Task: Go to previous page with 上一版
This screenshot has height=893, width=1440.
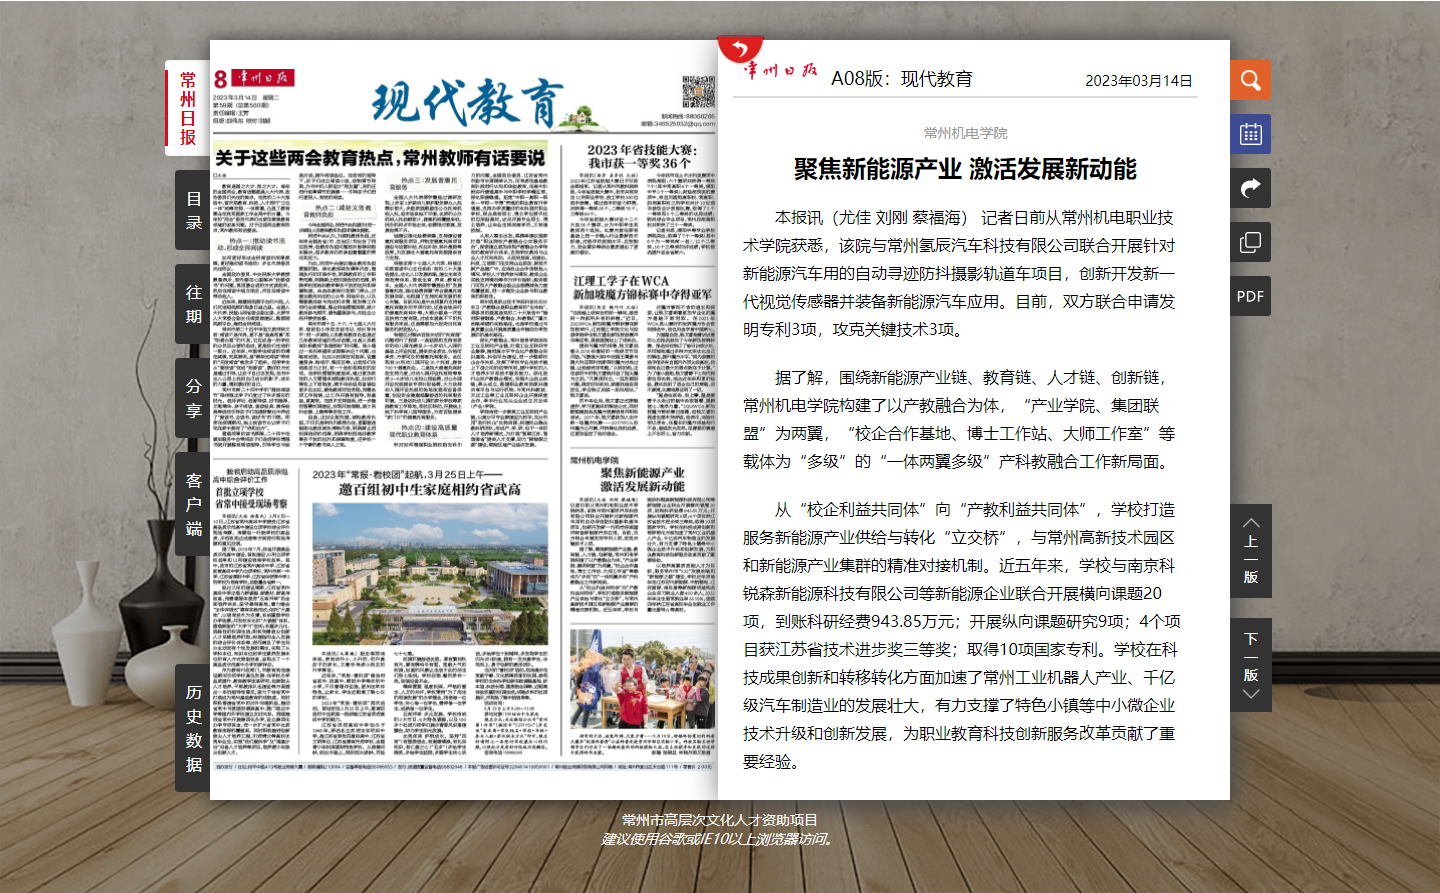Action: (1250, 550)
